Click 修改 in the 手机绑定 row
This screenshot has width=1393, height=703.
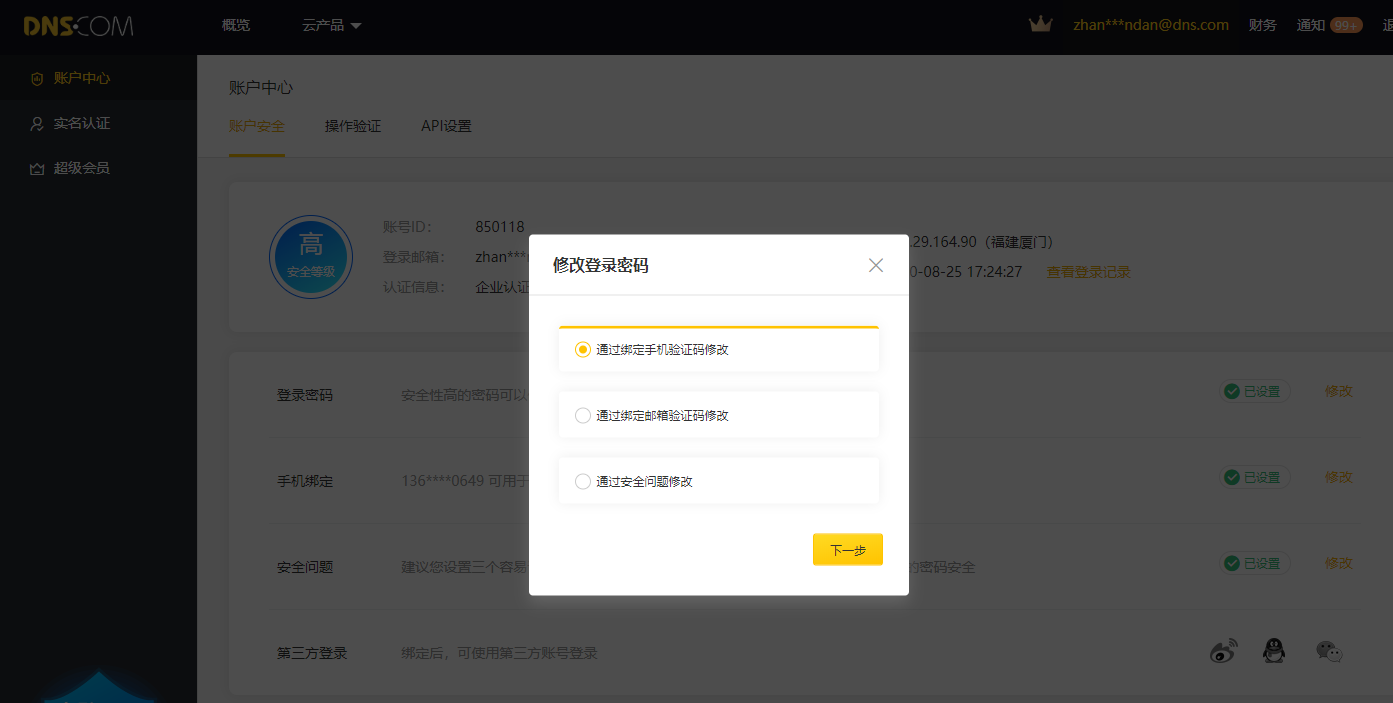tap(1338, 478)
